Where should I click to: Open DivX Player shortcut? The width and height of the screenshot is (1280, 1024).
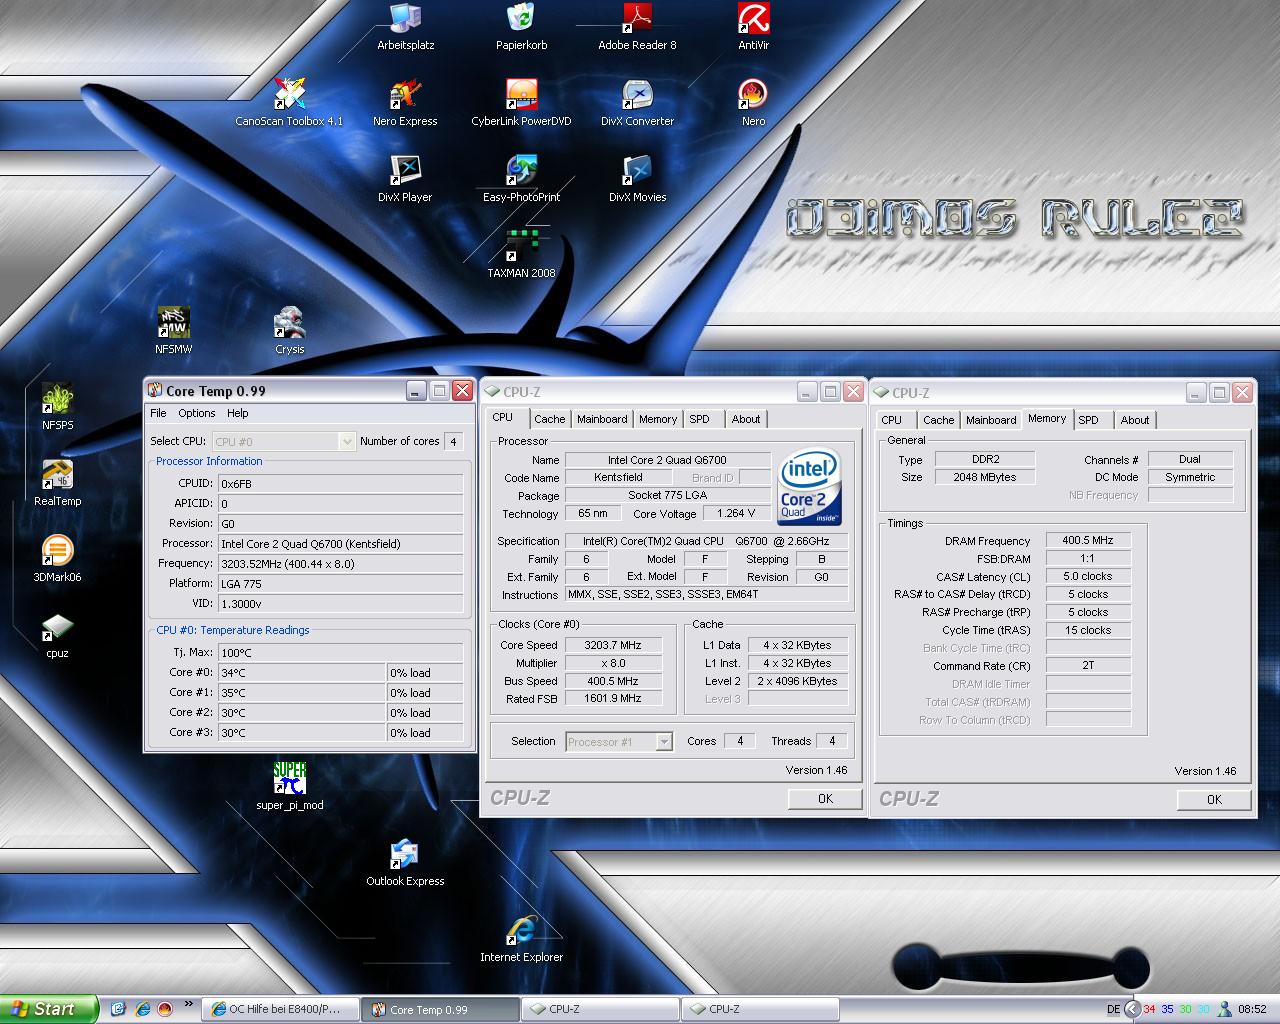[x=405, y=179]
